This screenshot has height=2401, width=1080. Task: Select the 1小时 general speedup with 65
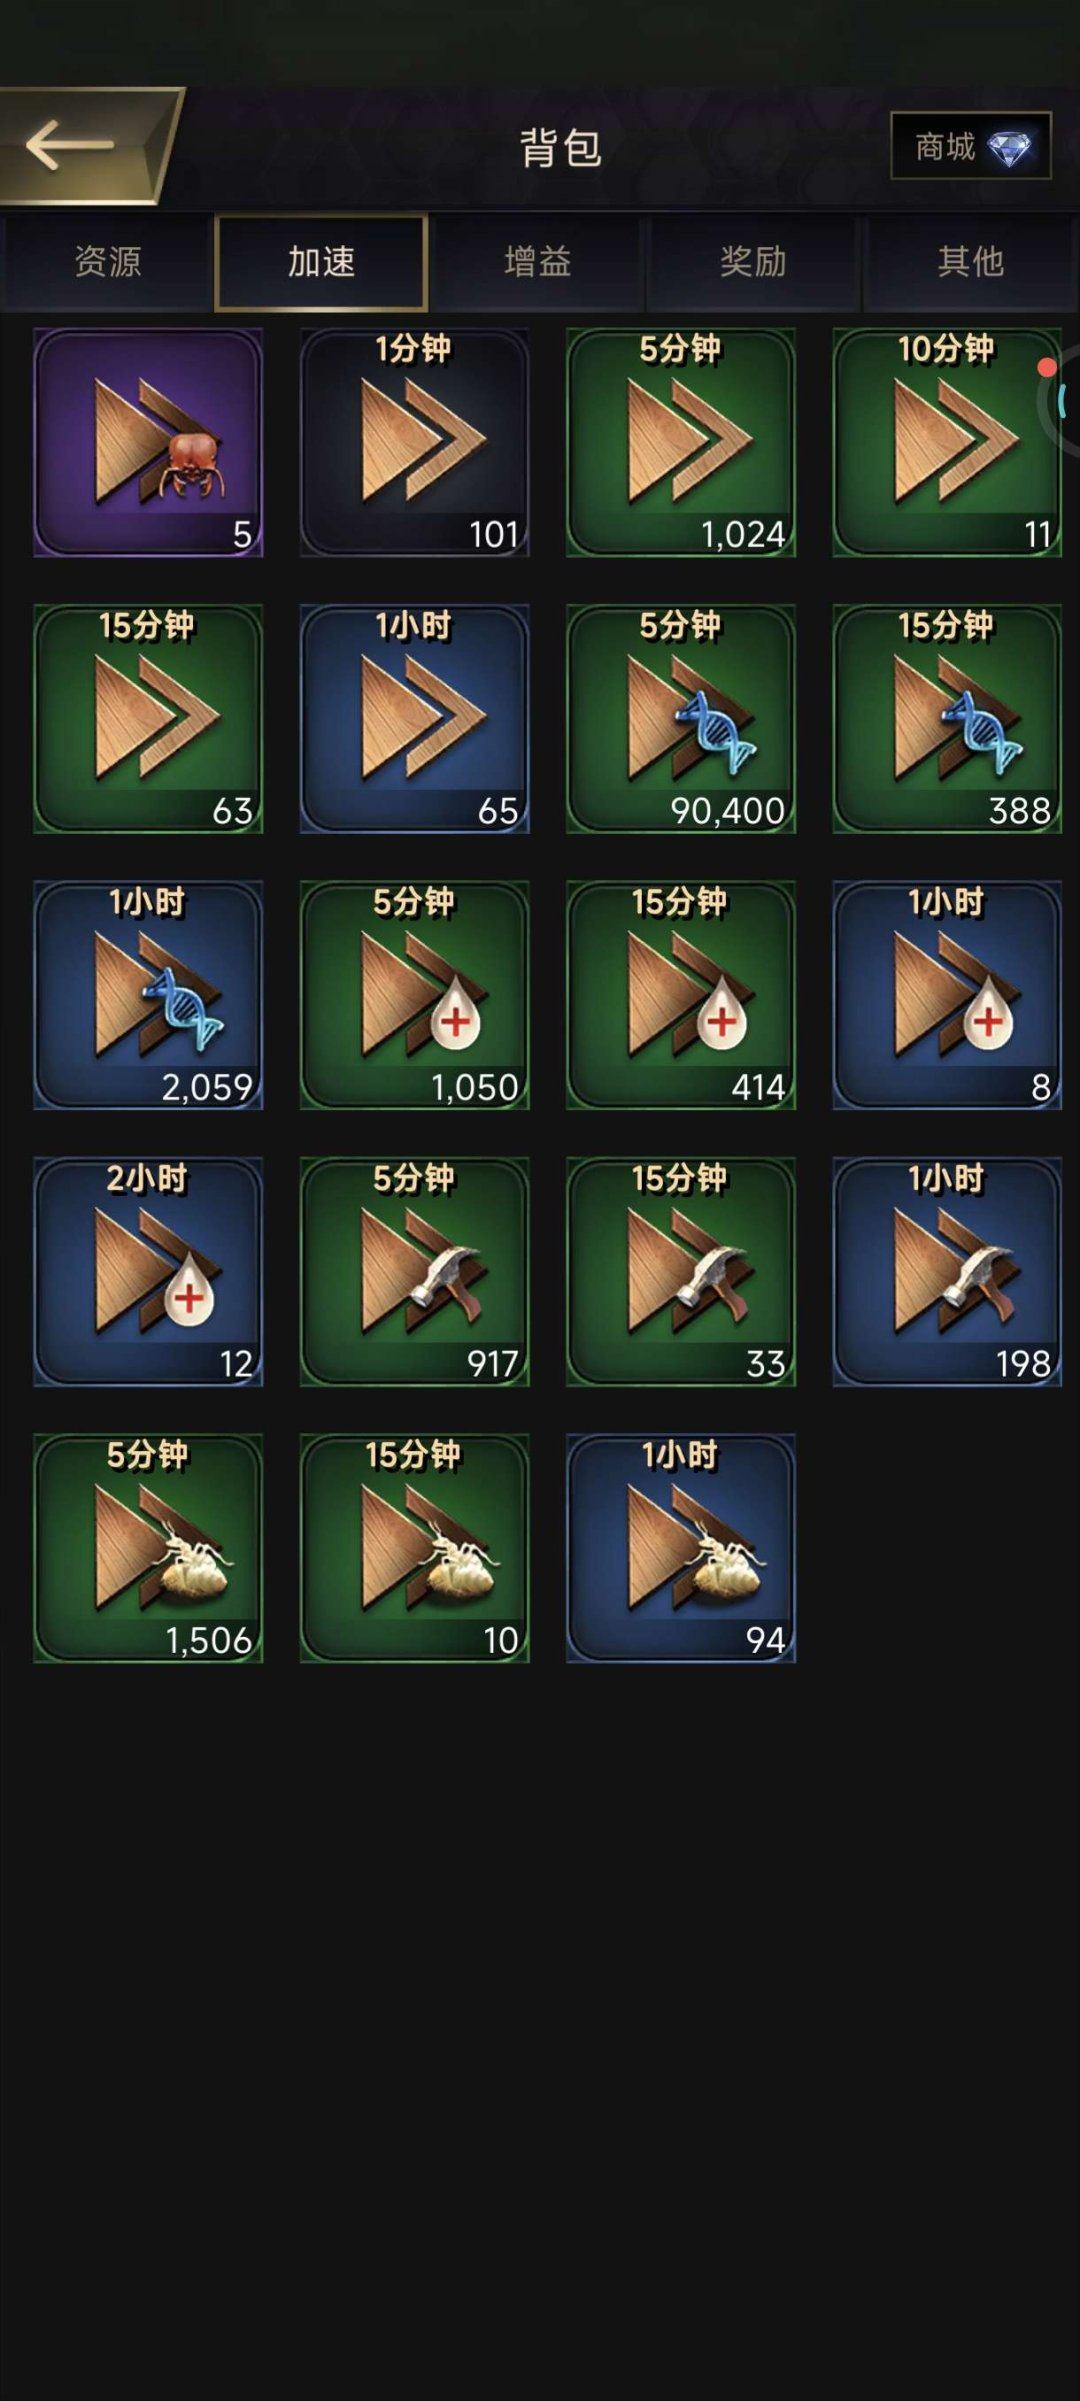414,718
